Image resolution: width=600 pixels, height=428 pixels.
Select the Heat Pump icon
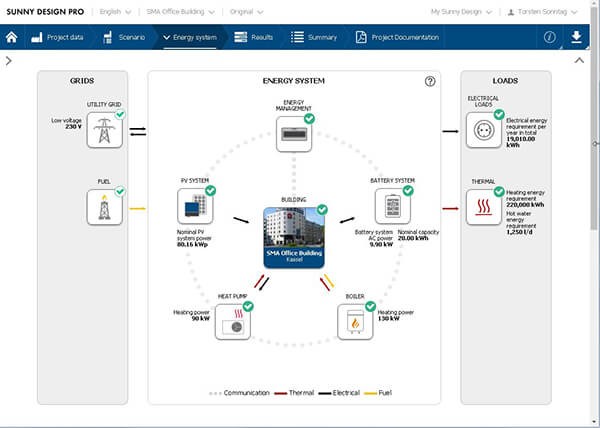click(x=234, y=320)
